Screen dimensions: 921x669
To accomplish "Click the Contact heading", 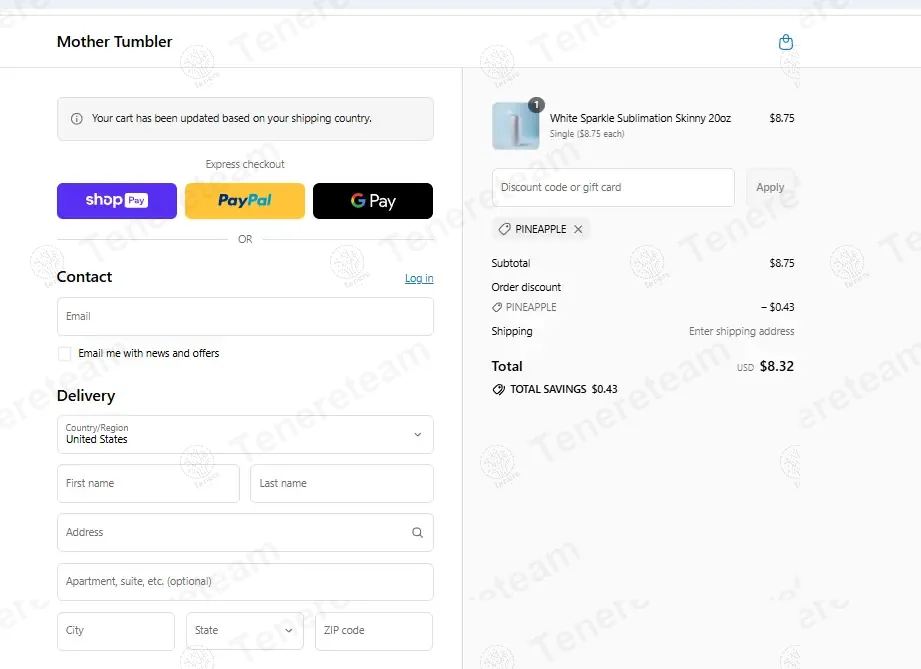I will tap(84, 277).
